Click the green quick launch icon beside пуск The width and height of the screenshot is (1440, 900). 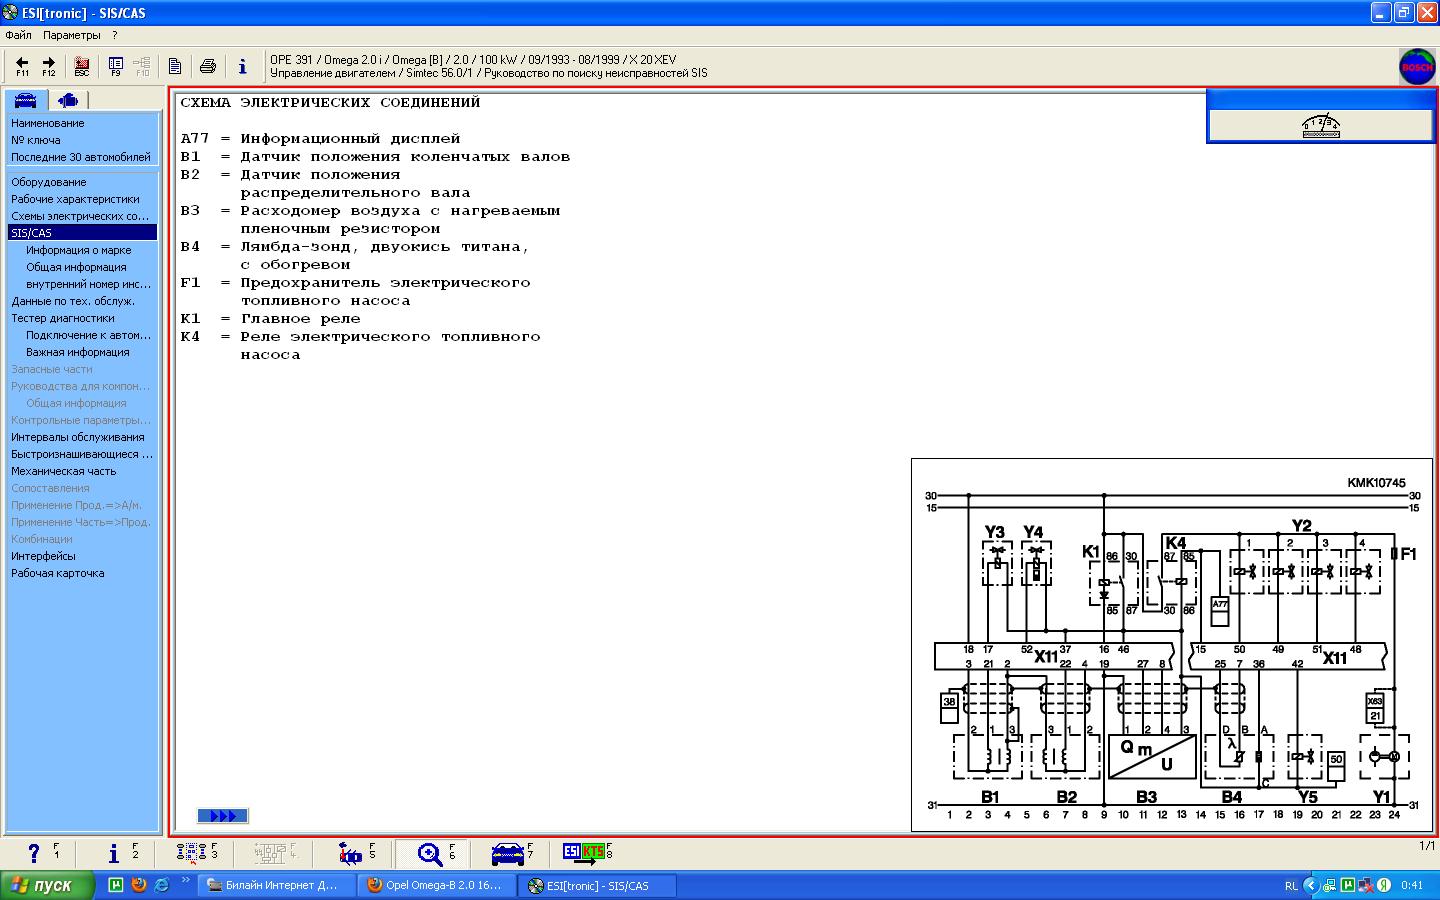pos(116,885)
